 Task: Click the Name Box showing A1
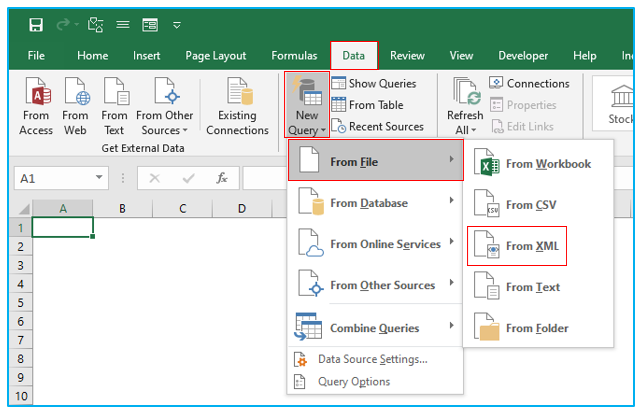point(53,178)
